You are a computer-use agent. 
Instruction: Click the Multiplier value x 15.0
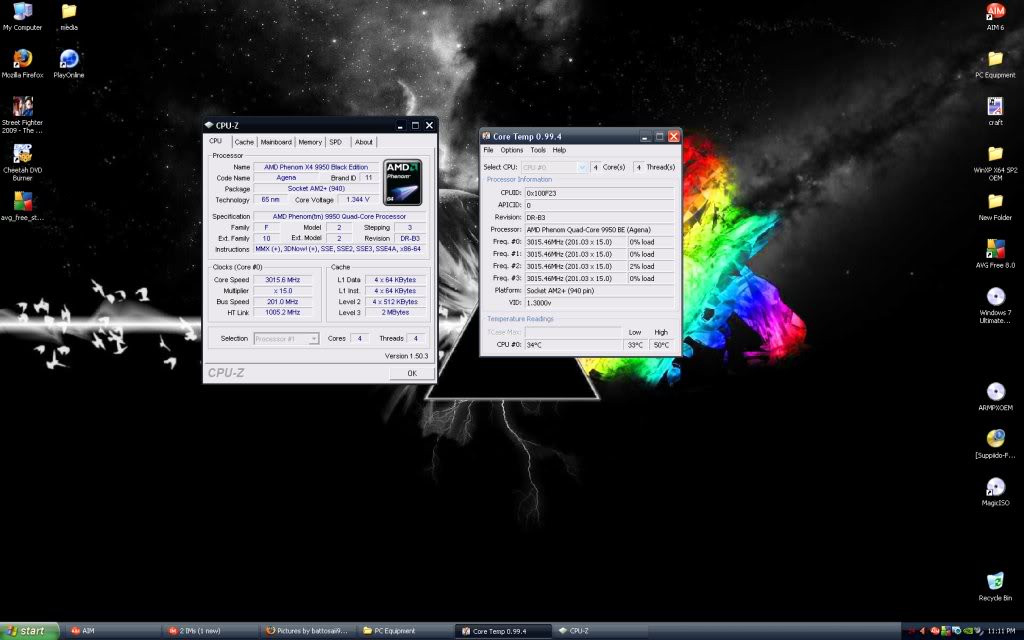click(x=283, y=291)
